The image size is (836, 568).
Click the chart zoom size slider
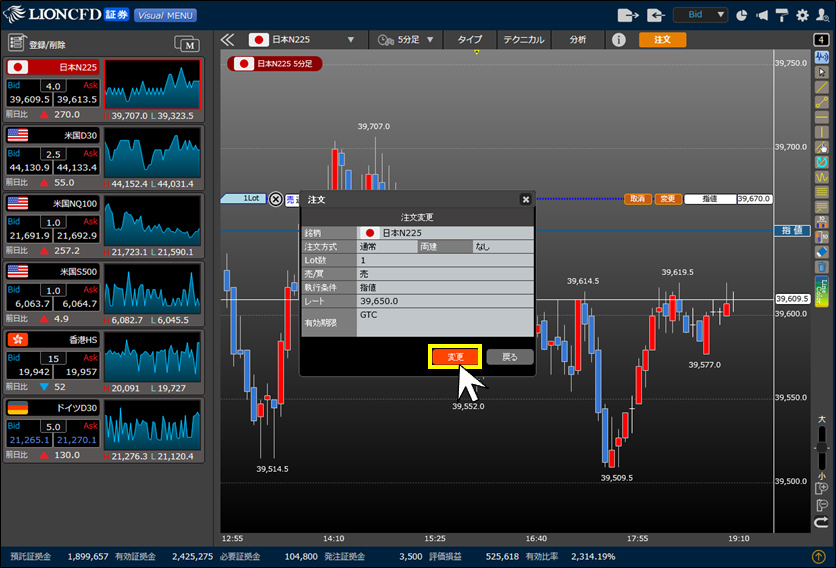point(822,448)
